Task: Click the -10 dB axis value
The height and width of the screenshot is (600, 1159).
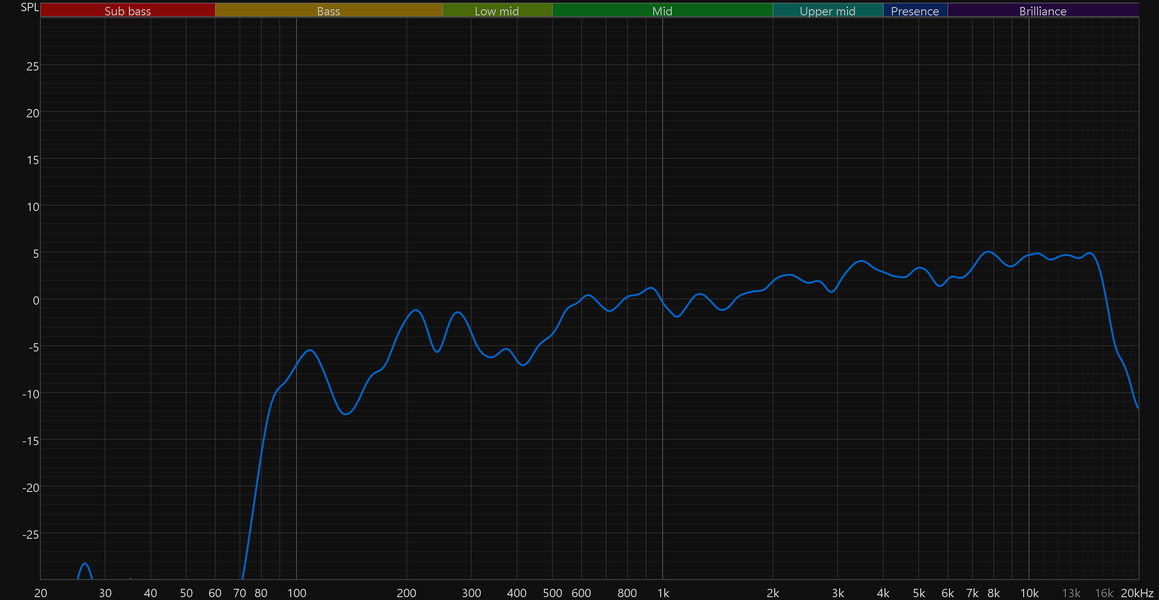Action: click(30, 394)
